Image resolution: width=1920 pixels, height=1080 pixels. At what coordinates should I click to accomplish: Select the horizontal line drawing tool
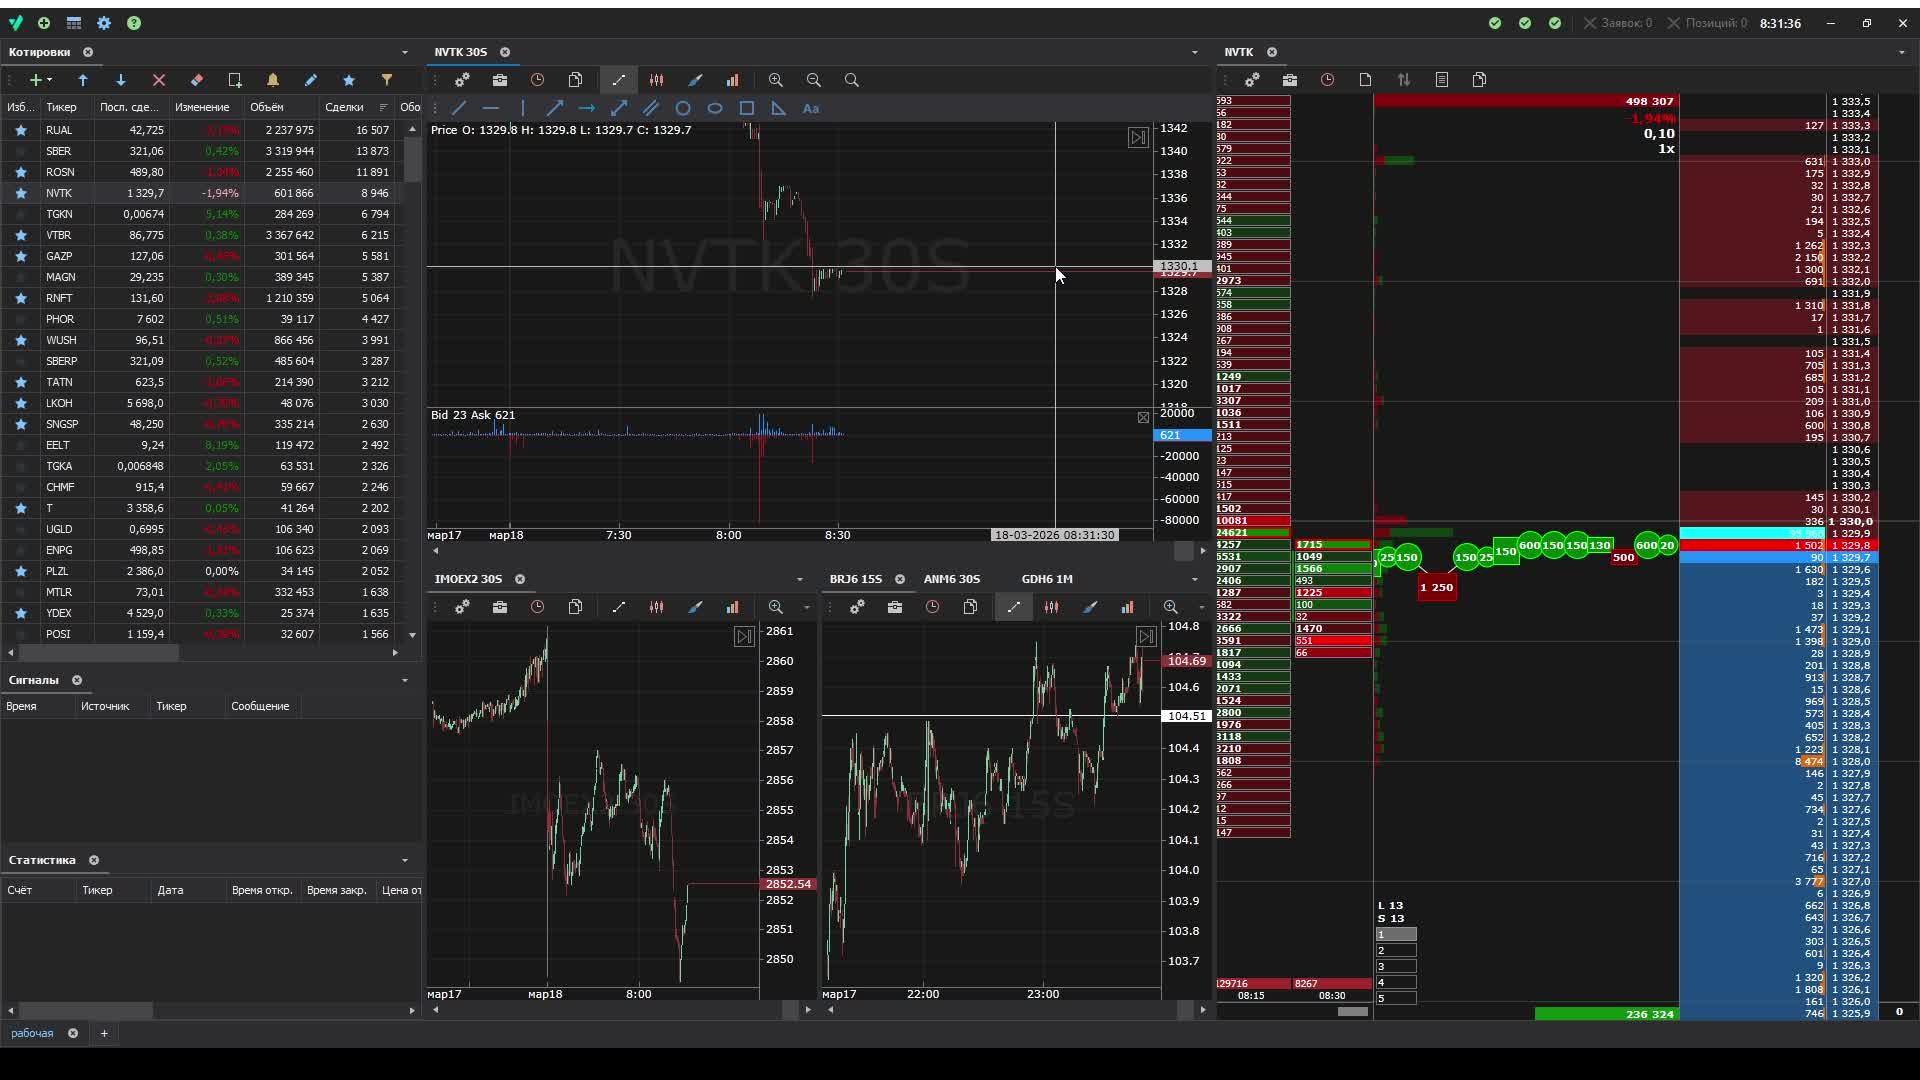490,108
